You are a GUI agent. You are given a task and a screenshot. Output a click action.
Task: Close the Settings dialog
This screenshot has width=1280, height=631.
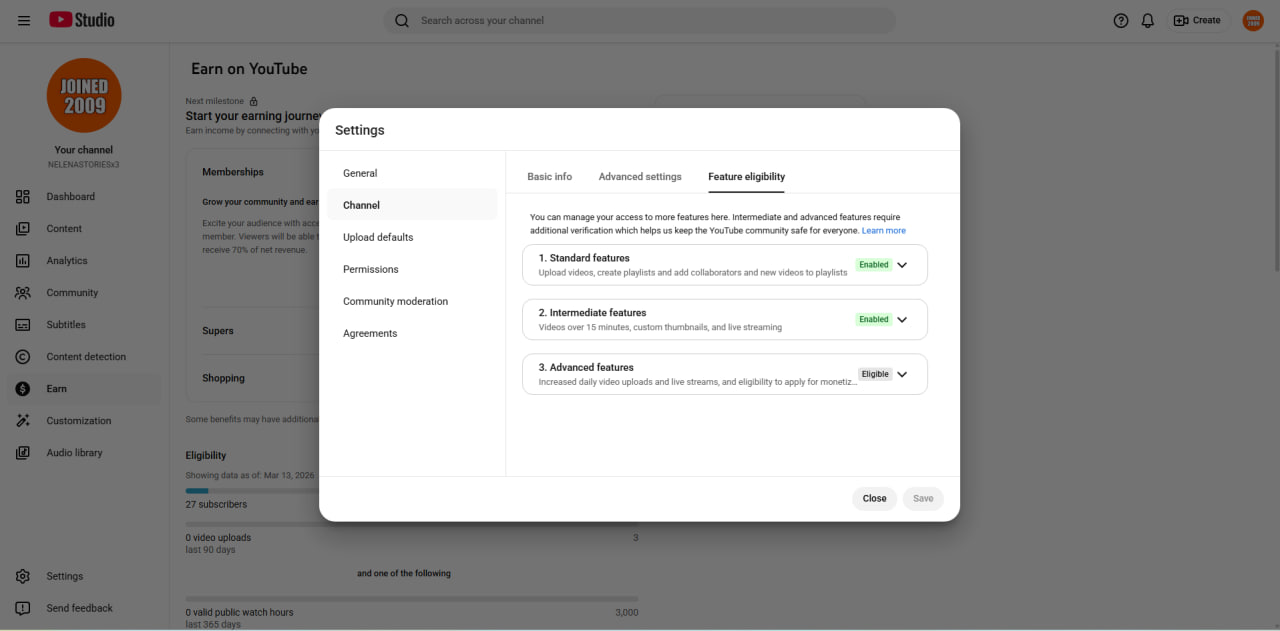pyautogui.click(x=875, y=498)
